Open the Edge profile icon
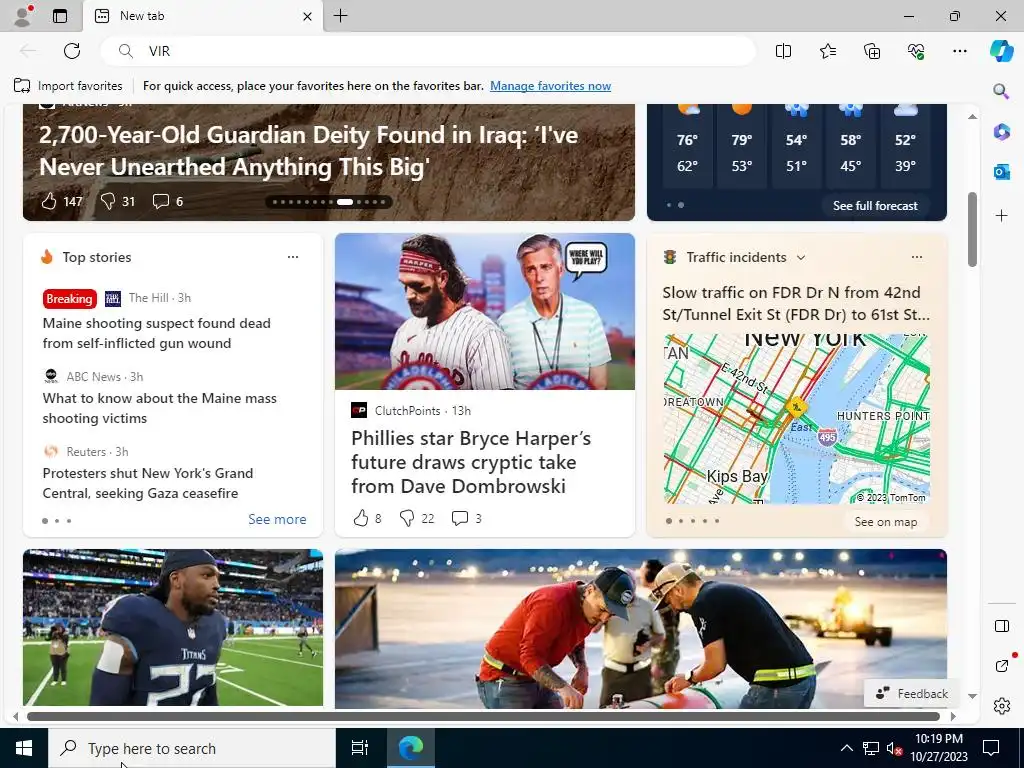The image size is (1024, 768). click(23, 16)
